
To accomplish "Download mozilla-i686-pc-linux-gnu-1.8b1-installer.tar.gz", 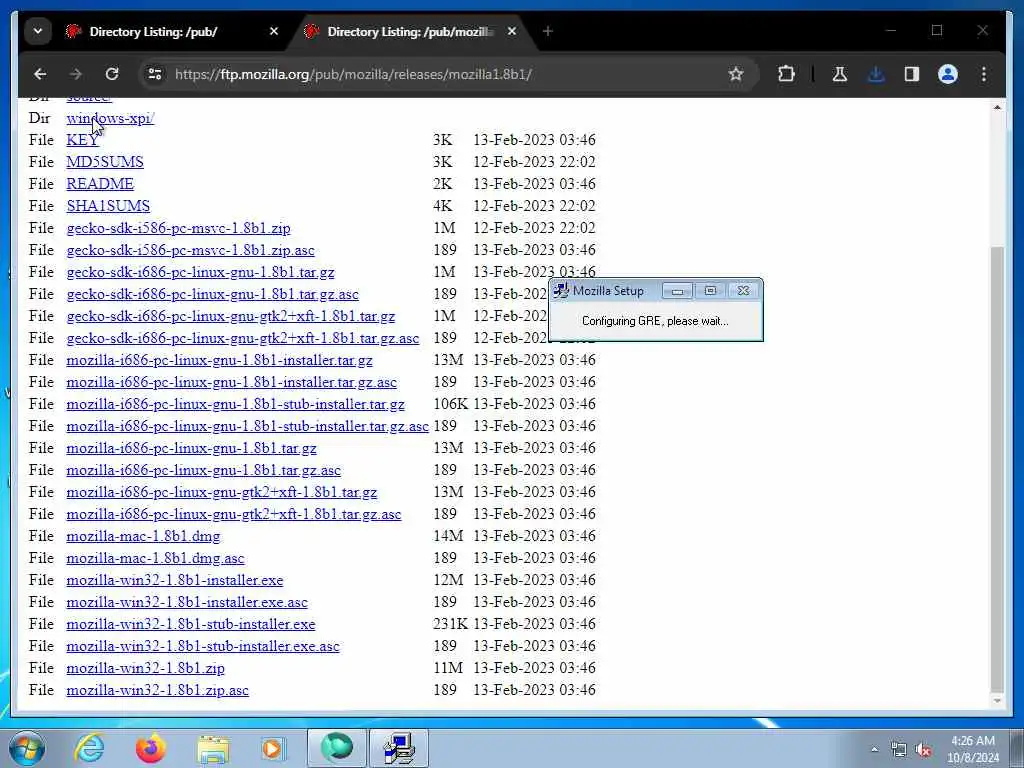I will pyautogui.click(x=219, y=360).
